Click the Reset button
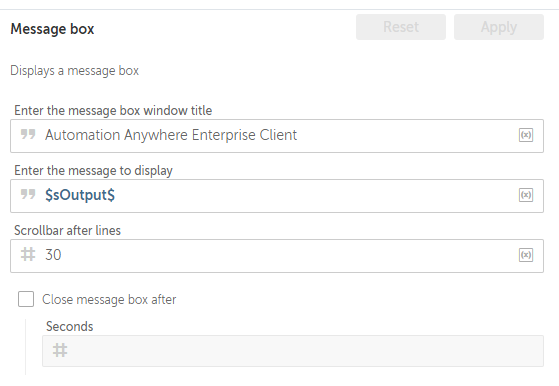This screenshot has width=559, height=386. point(401,27)
